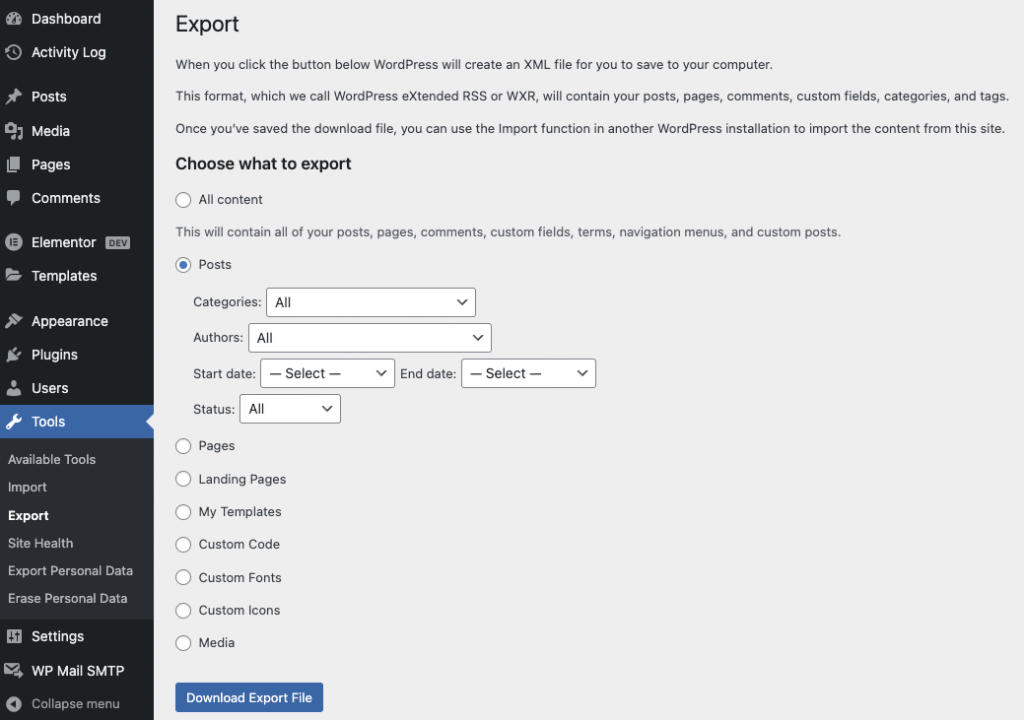This screenshot has height=720, width=1024.
Task: Click the Appearance paintbrush icon
Action: (x=14, y=321)
